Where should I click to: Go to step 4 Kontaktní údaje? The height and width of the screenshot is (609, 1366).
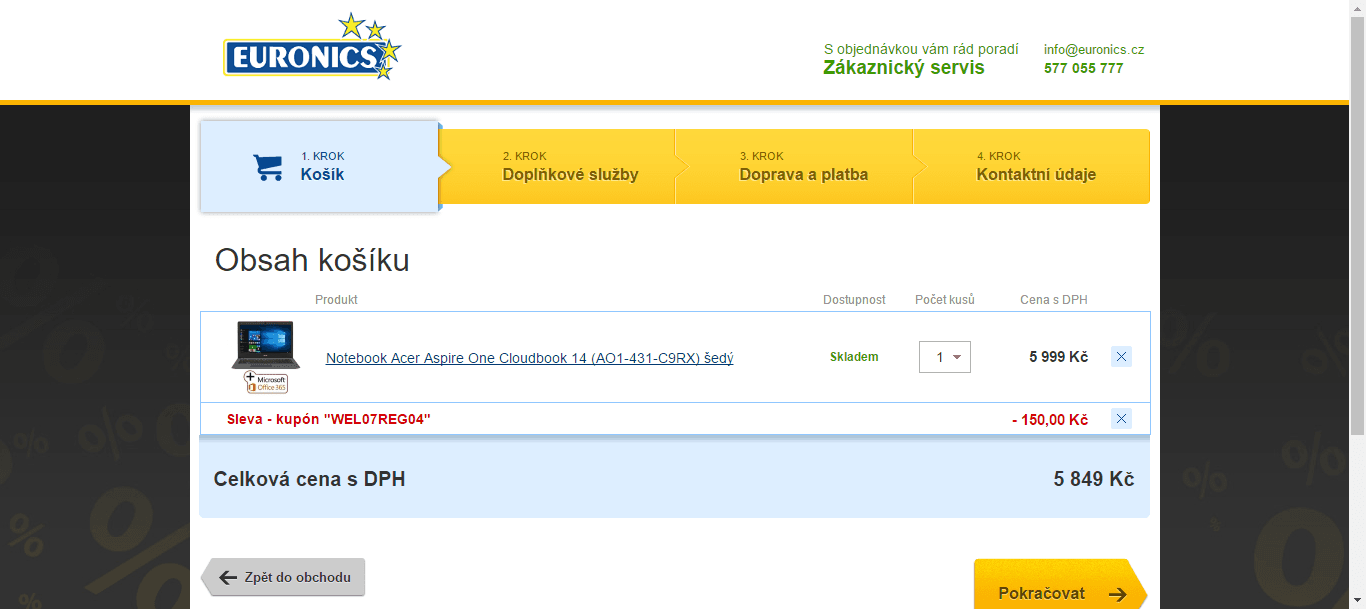click(1032, 166)
